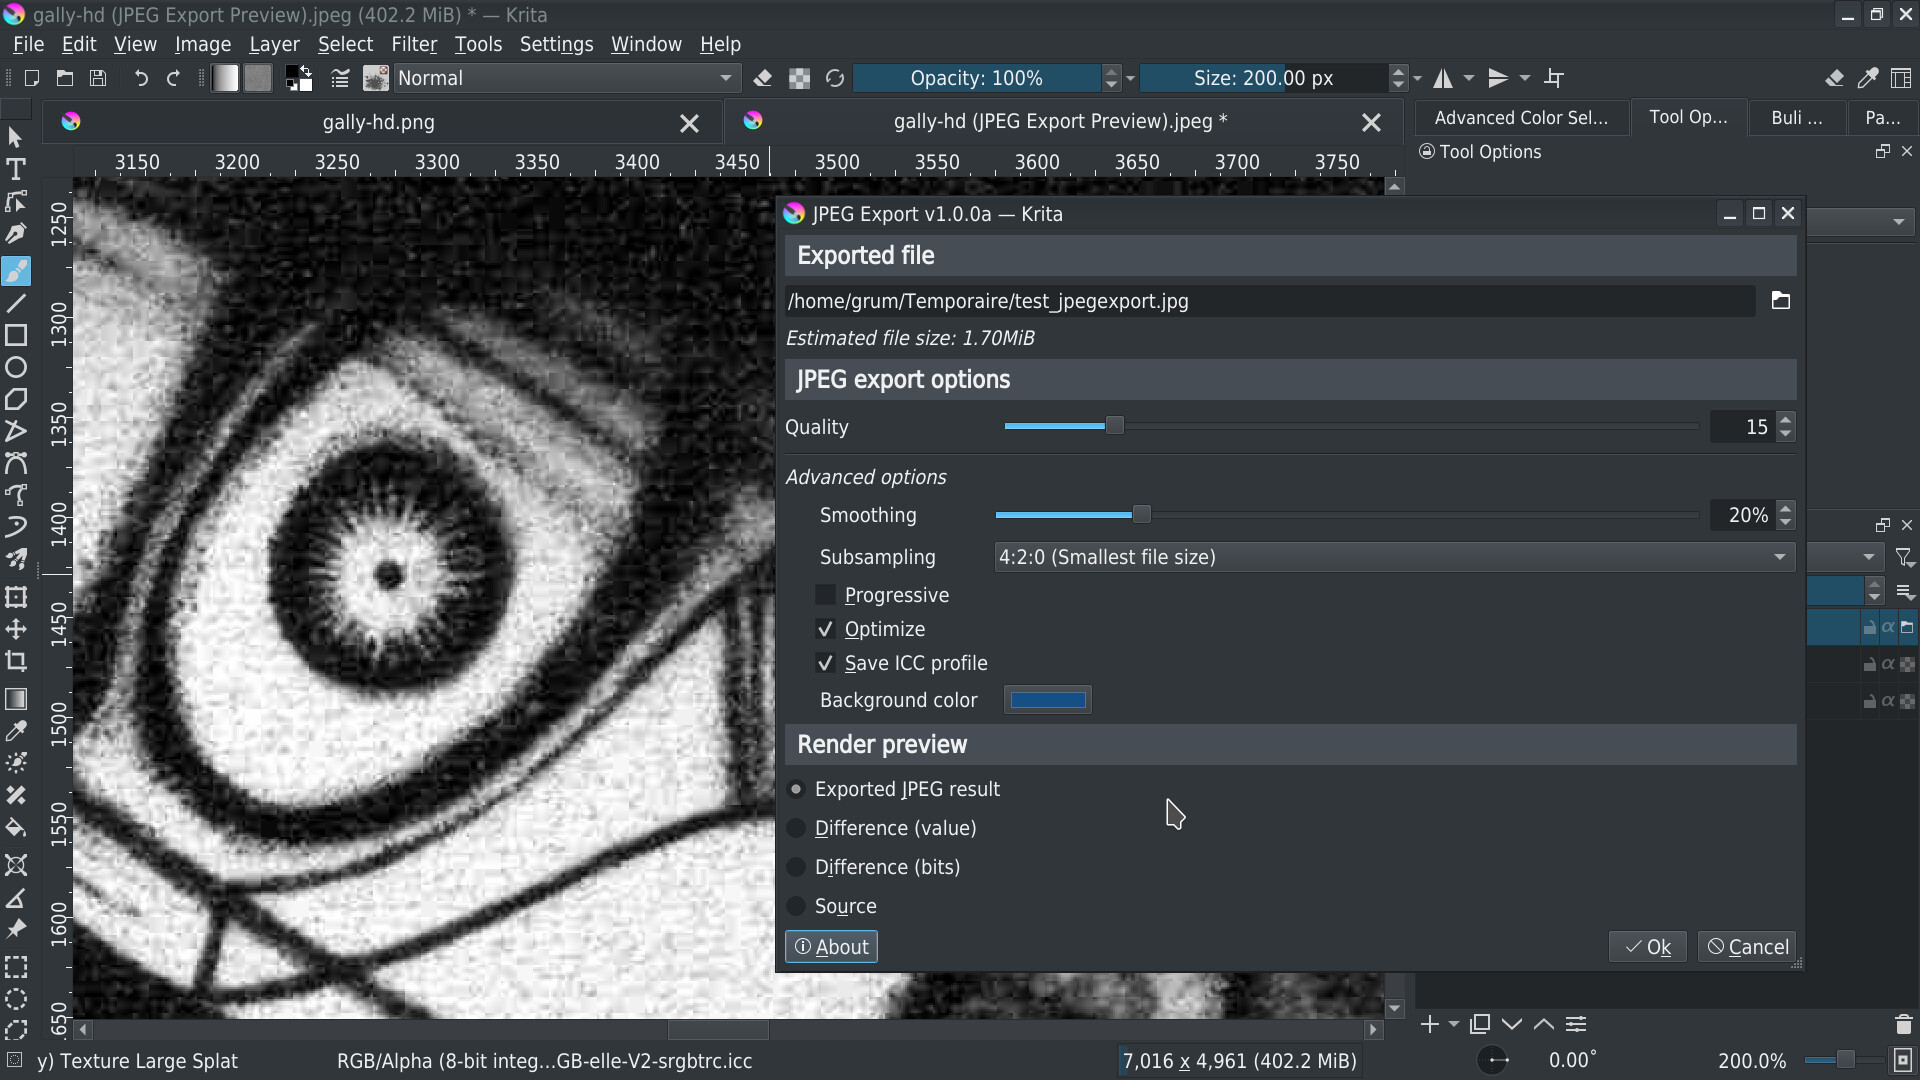Select the Ellipse tool
Viewport: 1920px width, 1080px height.
point(16,367)
